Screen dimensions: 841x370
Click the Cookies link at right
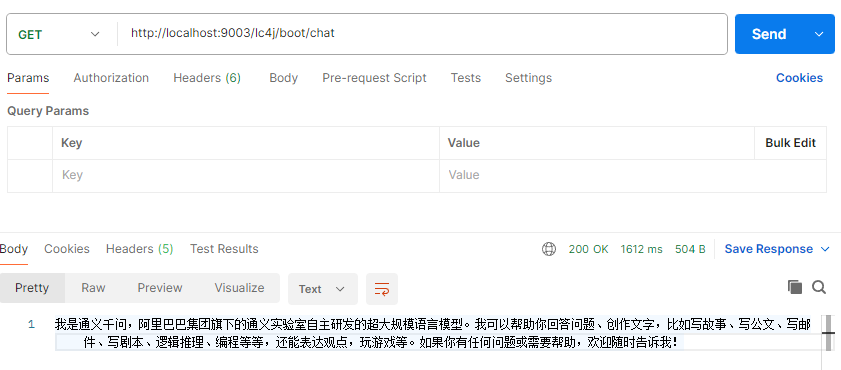pos(799,78)
